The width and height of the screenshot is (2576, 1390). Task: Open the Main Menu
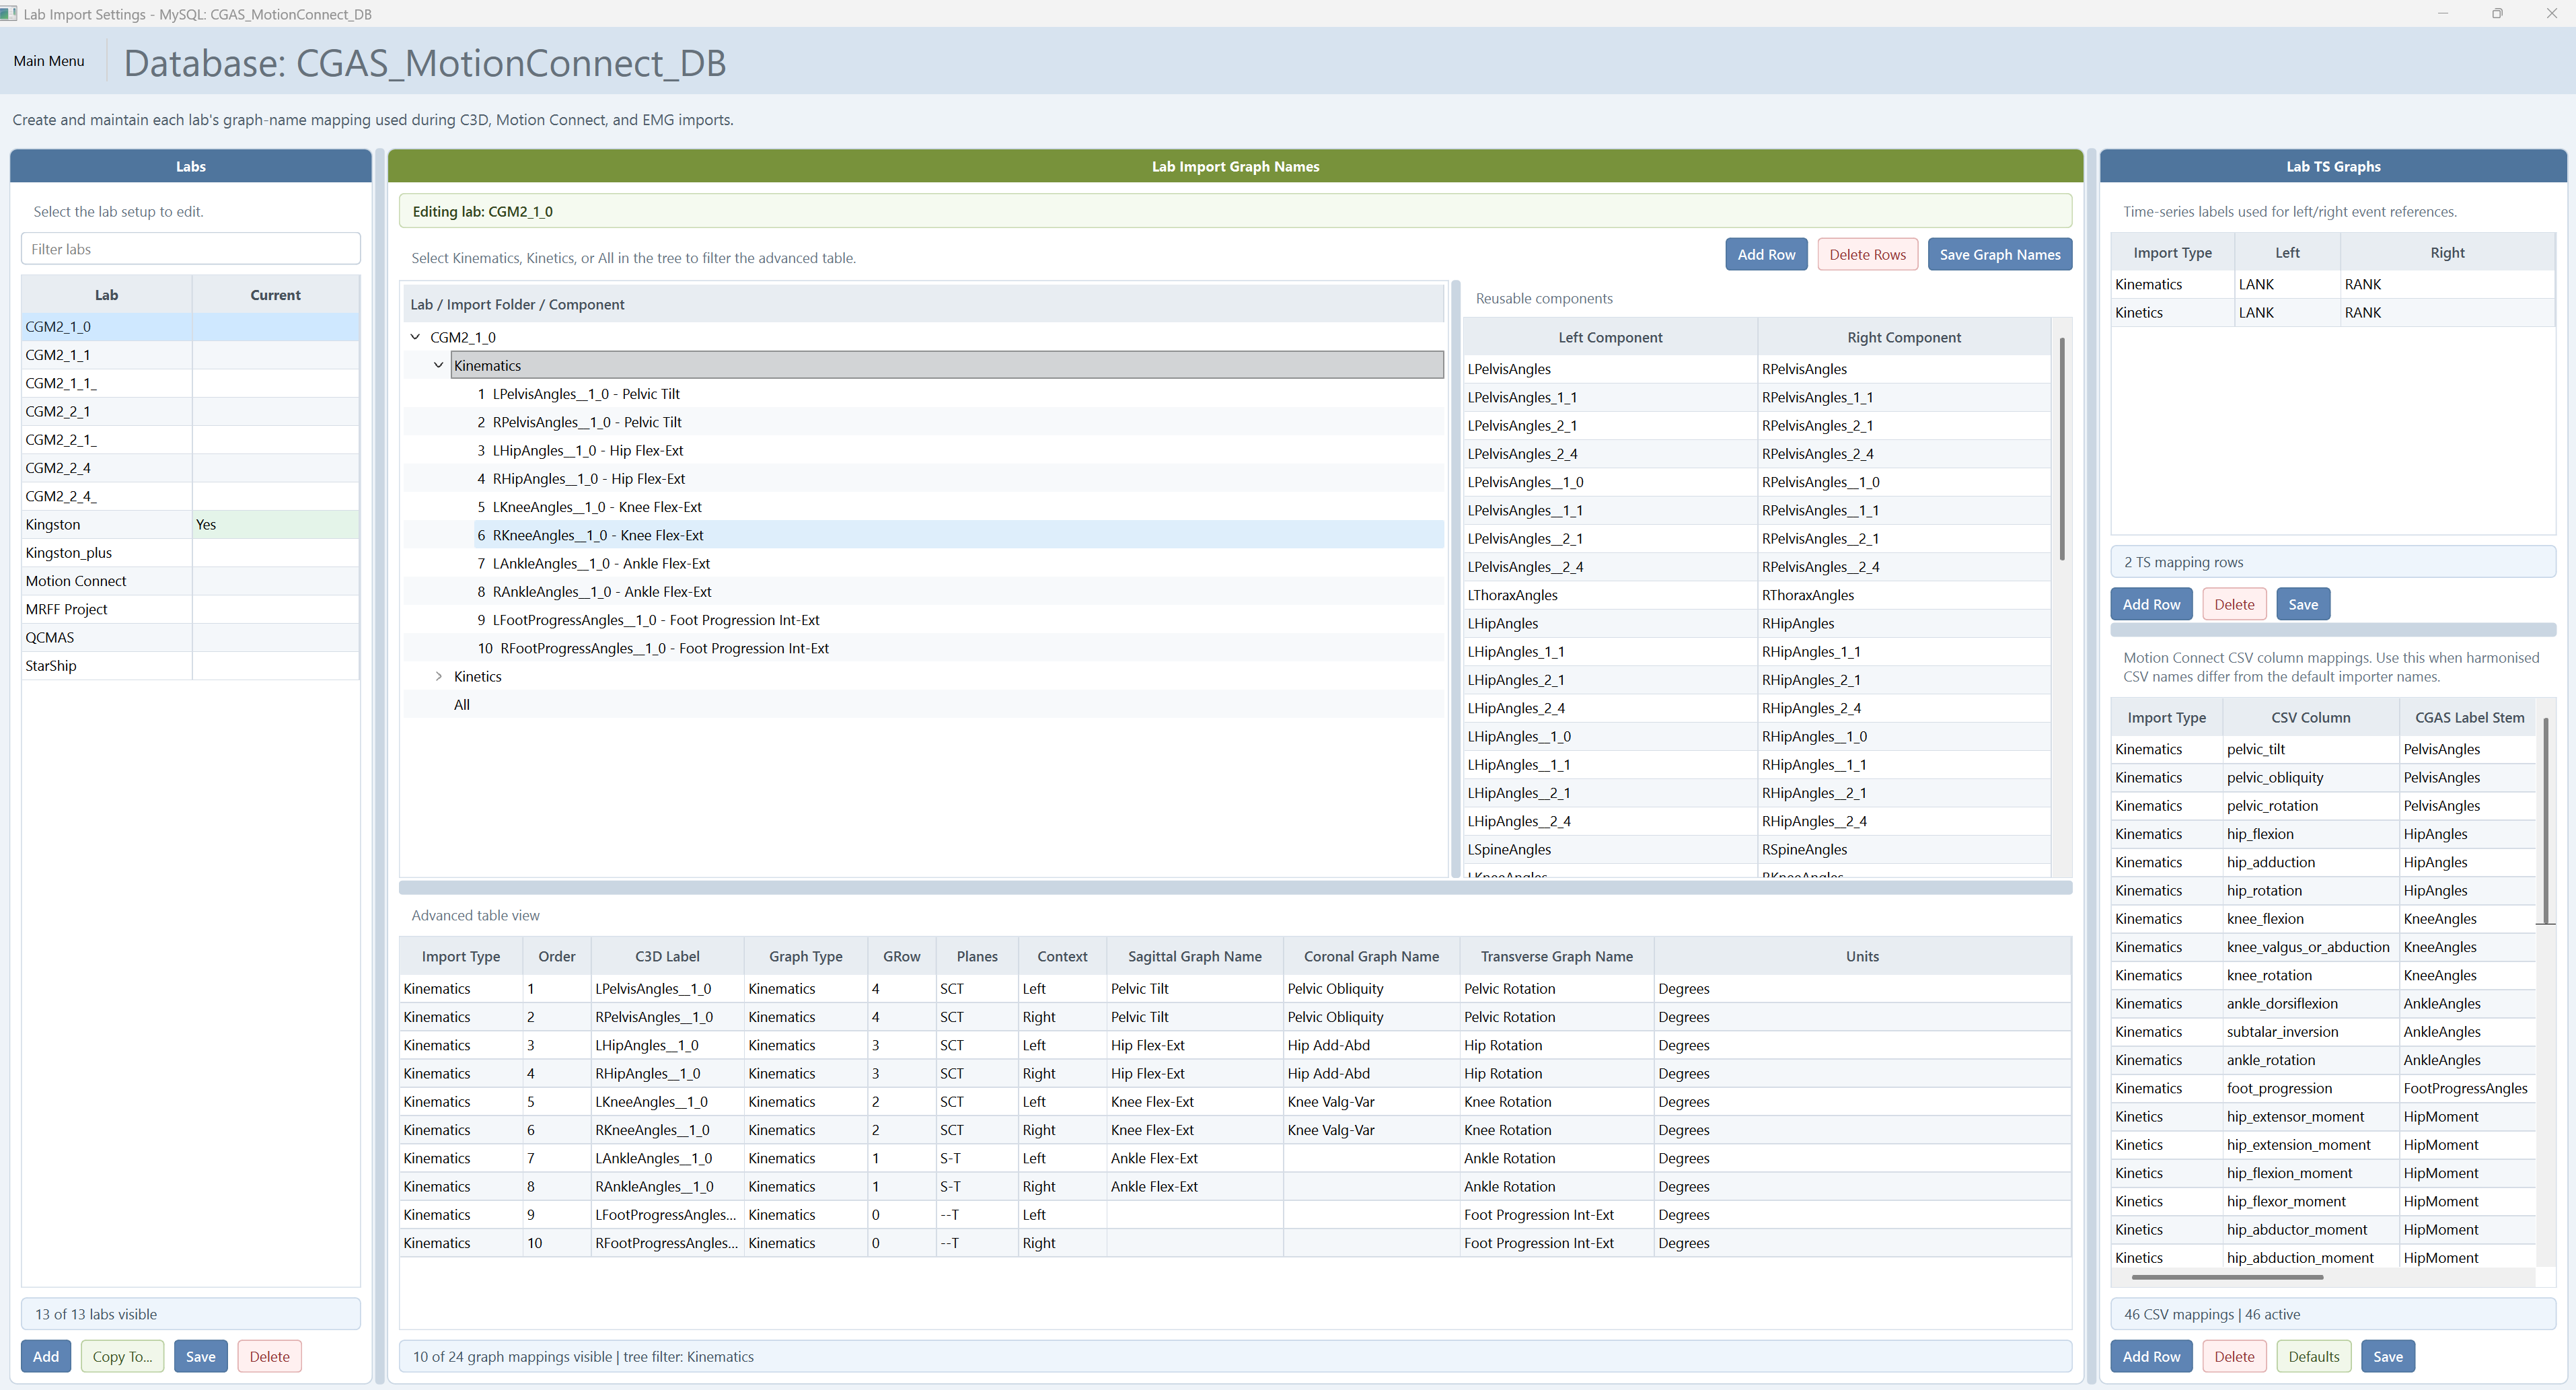coord(49,61)
